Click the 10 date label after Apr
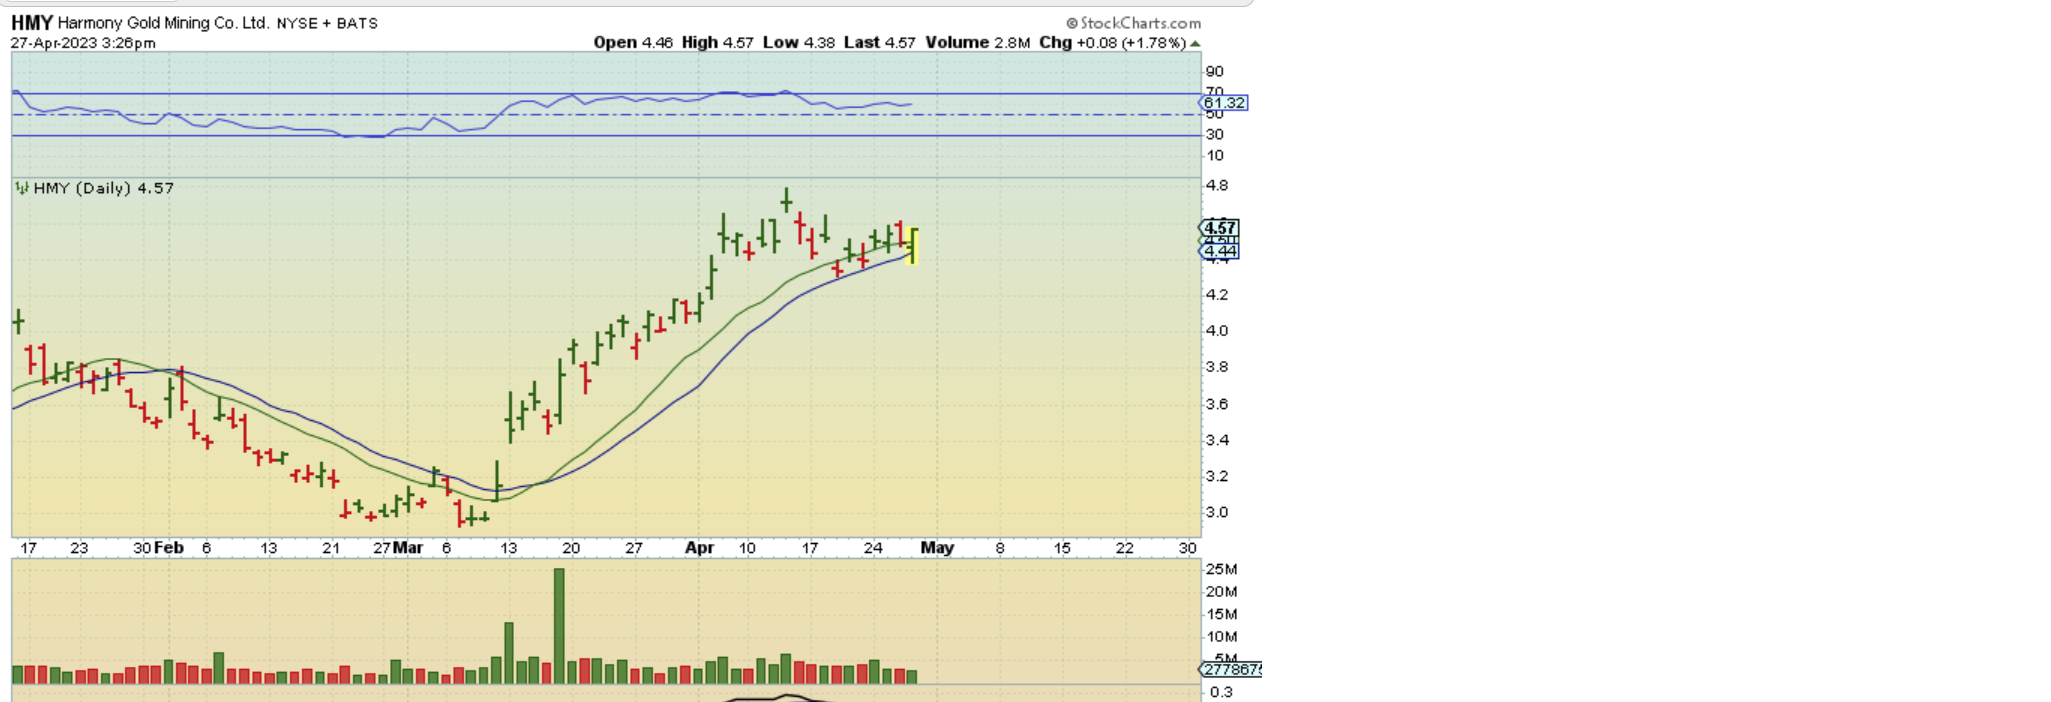The height and width of the screenshot is (702, 2051). point(747,548)
